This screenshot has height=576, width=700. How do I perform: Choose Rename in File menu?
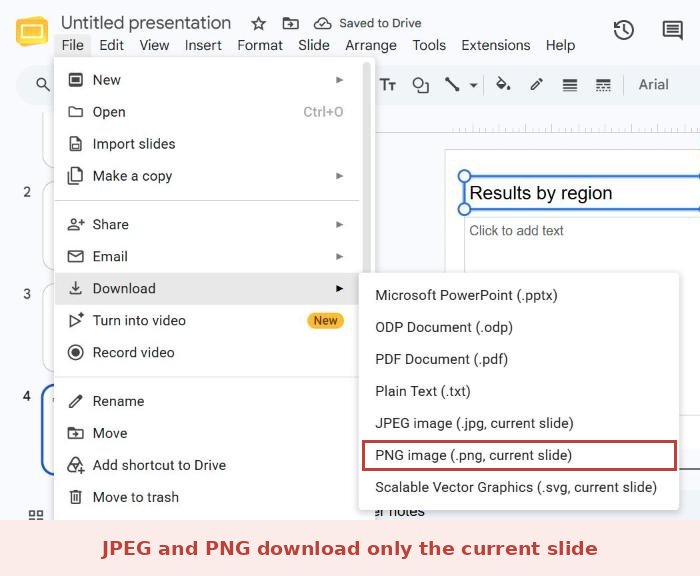(x=207, y=401)
